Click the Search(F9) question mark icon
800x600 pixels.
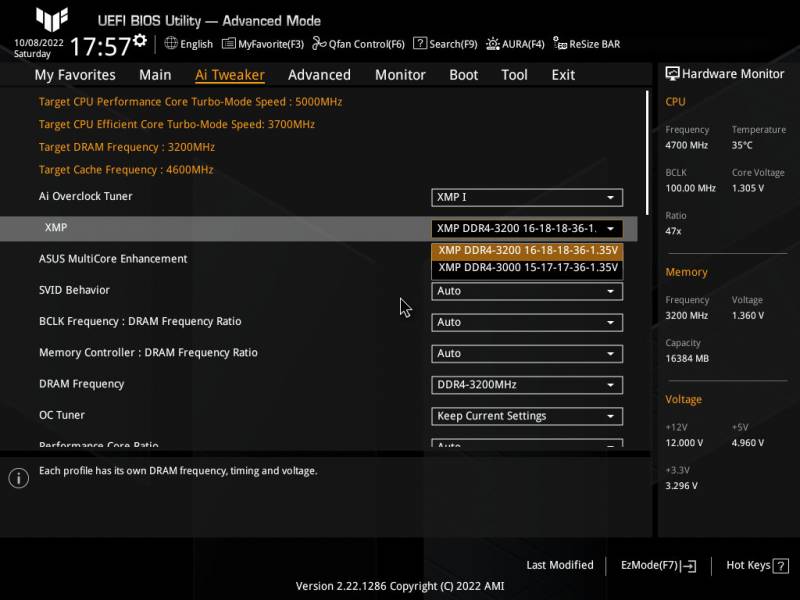(x=420, y=43)
